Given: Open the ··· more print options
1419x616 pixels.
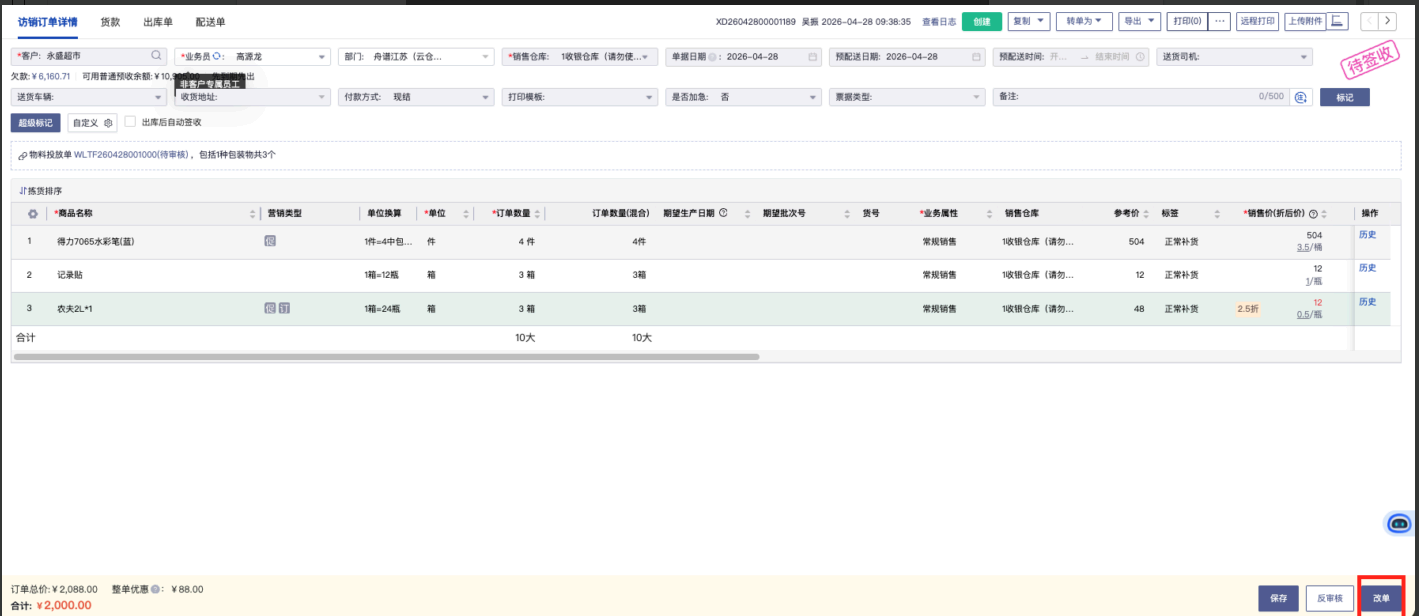Looking at the screenshot, I should point(1219,21).
